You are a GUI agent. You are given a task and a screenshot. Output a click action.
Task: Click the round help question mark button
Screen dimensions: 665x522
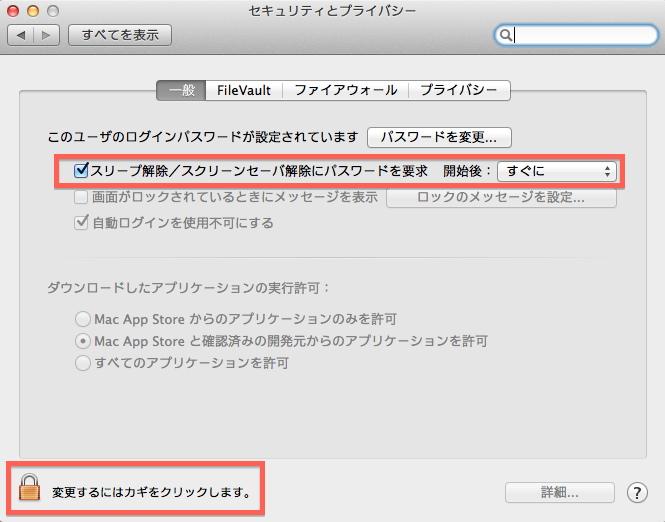tap(637, 492)
